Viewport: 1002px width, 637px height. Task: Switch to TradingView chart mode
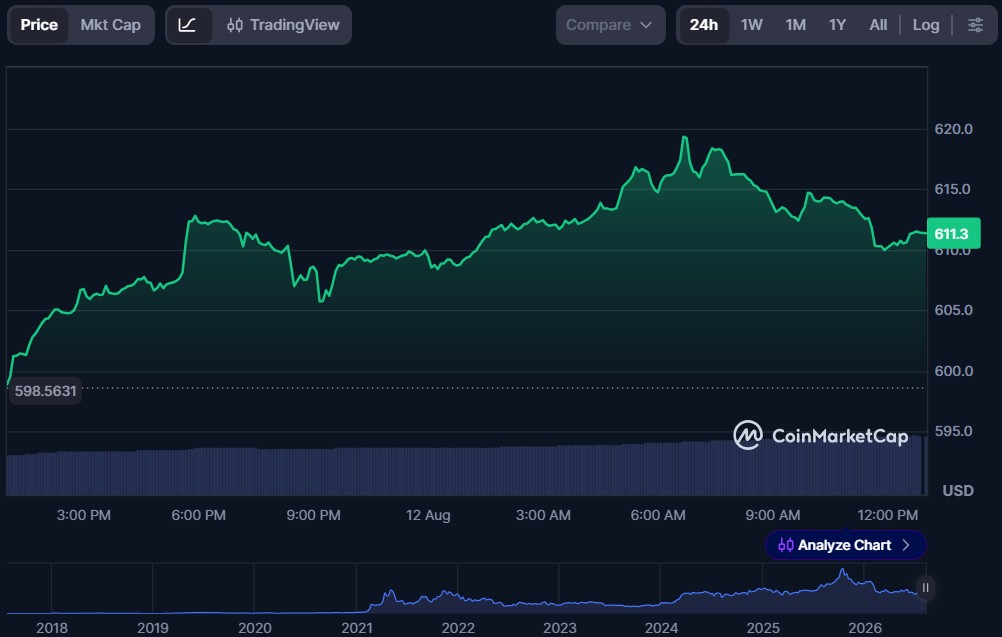283,25
